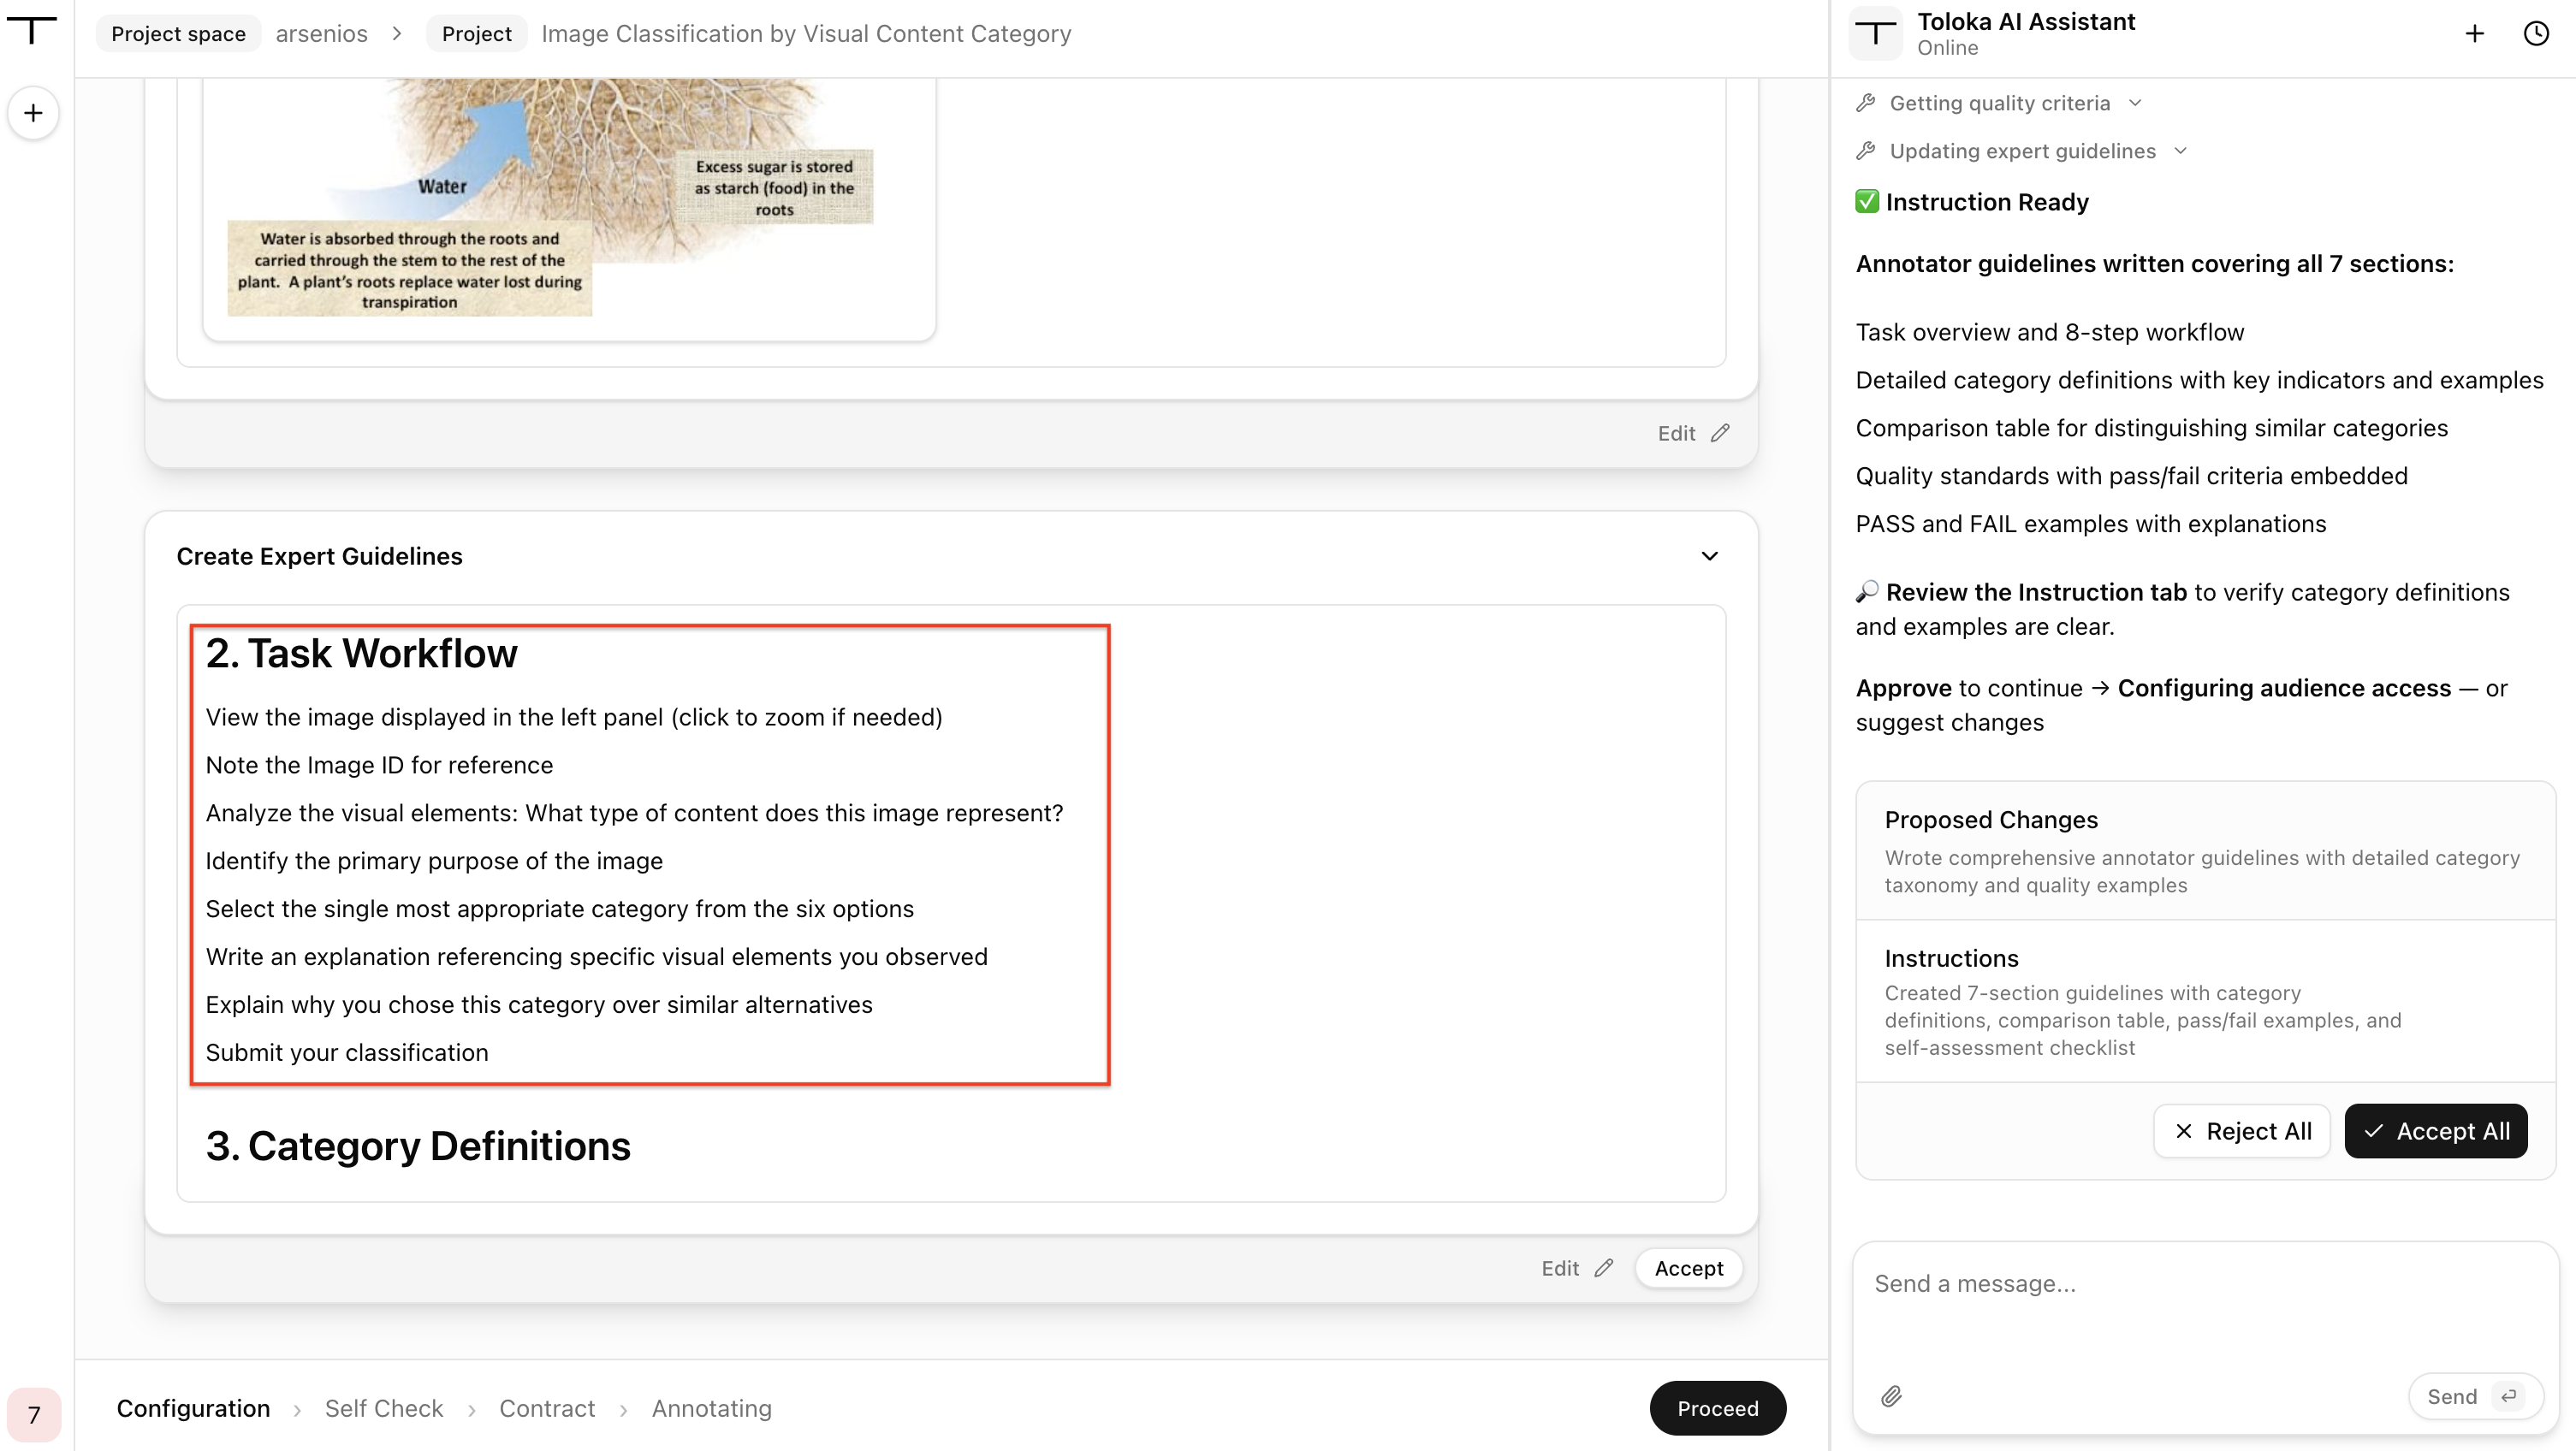Click pencil icon beside Edit near Accept
The width and height of the screenshot is (2576, 1451).
[1604, 1268]
